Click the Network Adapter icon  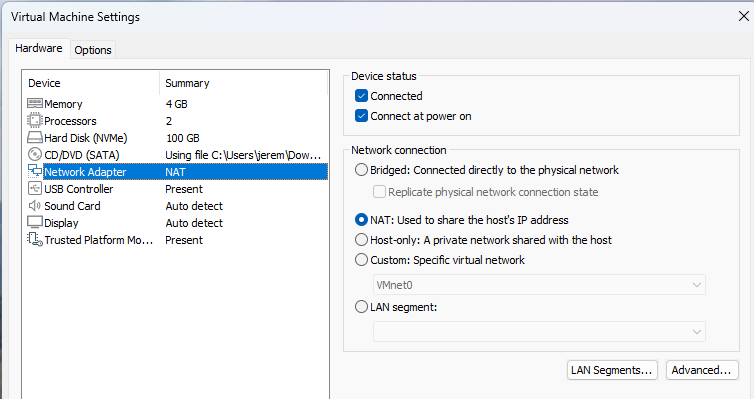pos(35,171)
